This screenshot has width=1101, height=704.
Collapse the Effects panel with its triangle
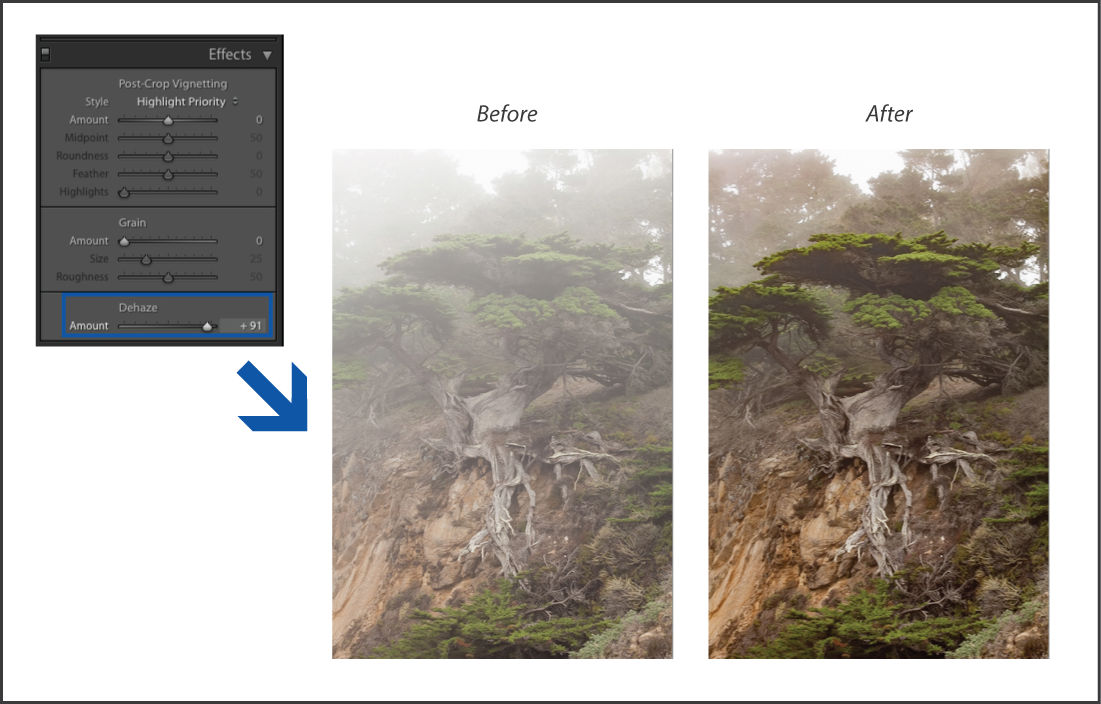266,55
